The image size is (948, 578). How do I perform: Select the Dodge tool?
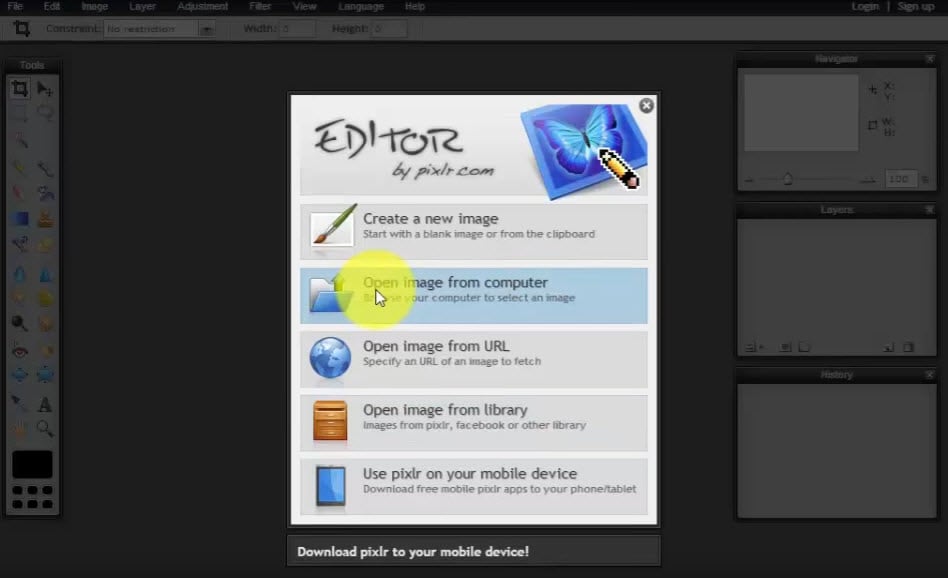tap(19, 323)
